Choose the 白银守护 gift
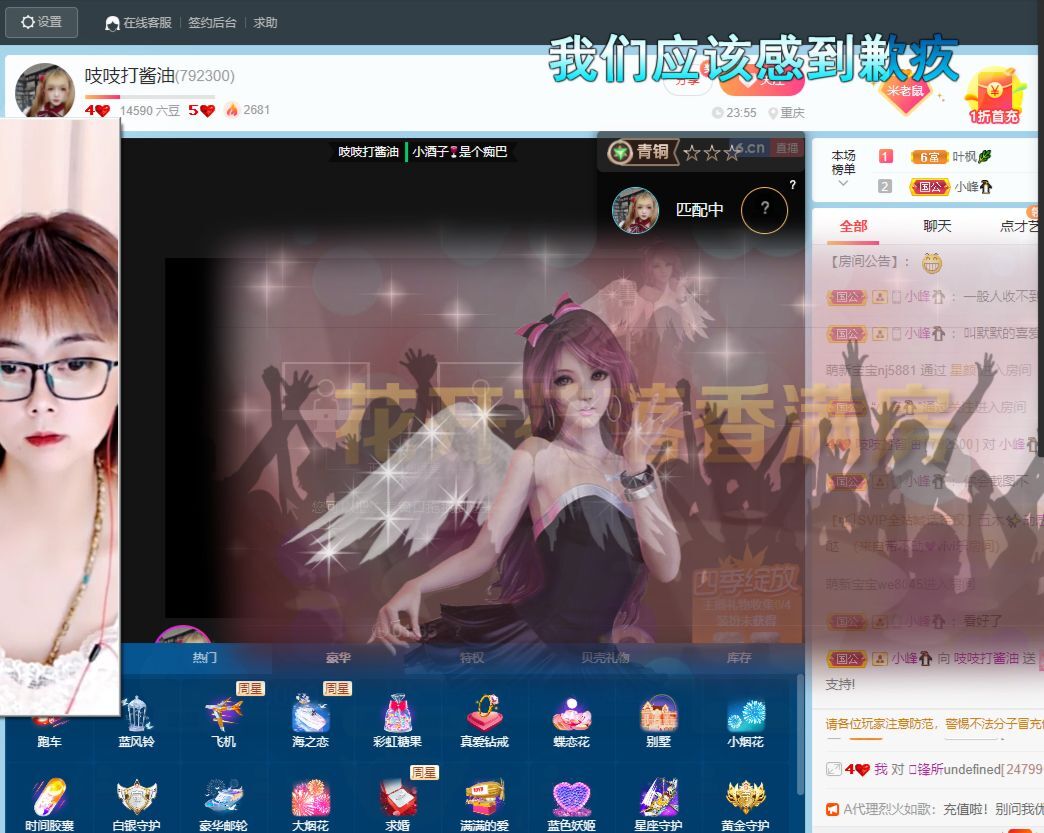 136,804
